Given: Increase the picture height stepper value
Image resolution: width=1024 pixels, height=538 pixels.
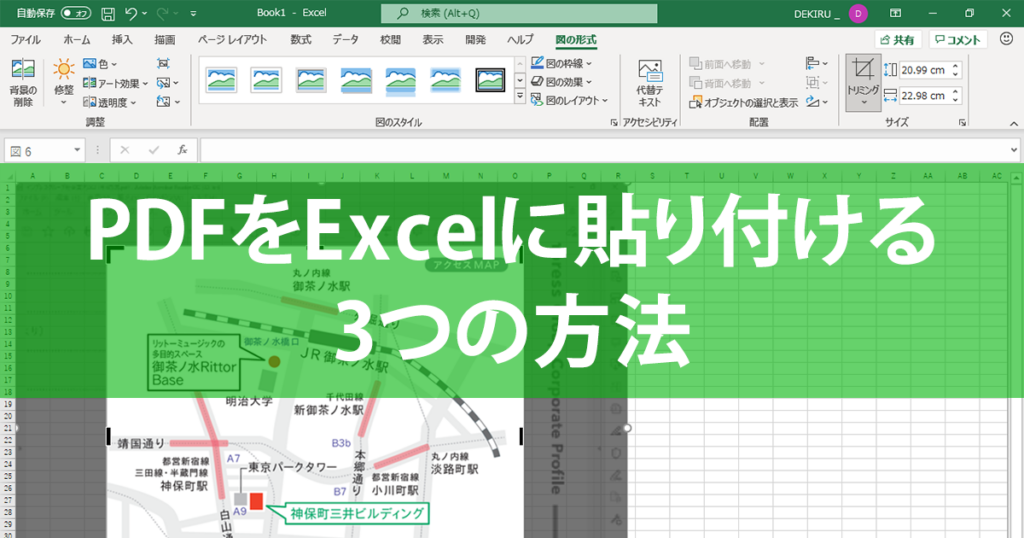Looking at the screenshot, I should (x=955, y=66).
